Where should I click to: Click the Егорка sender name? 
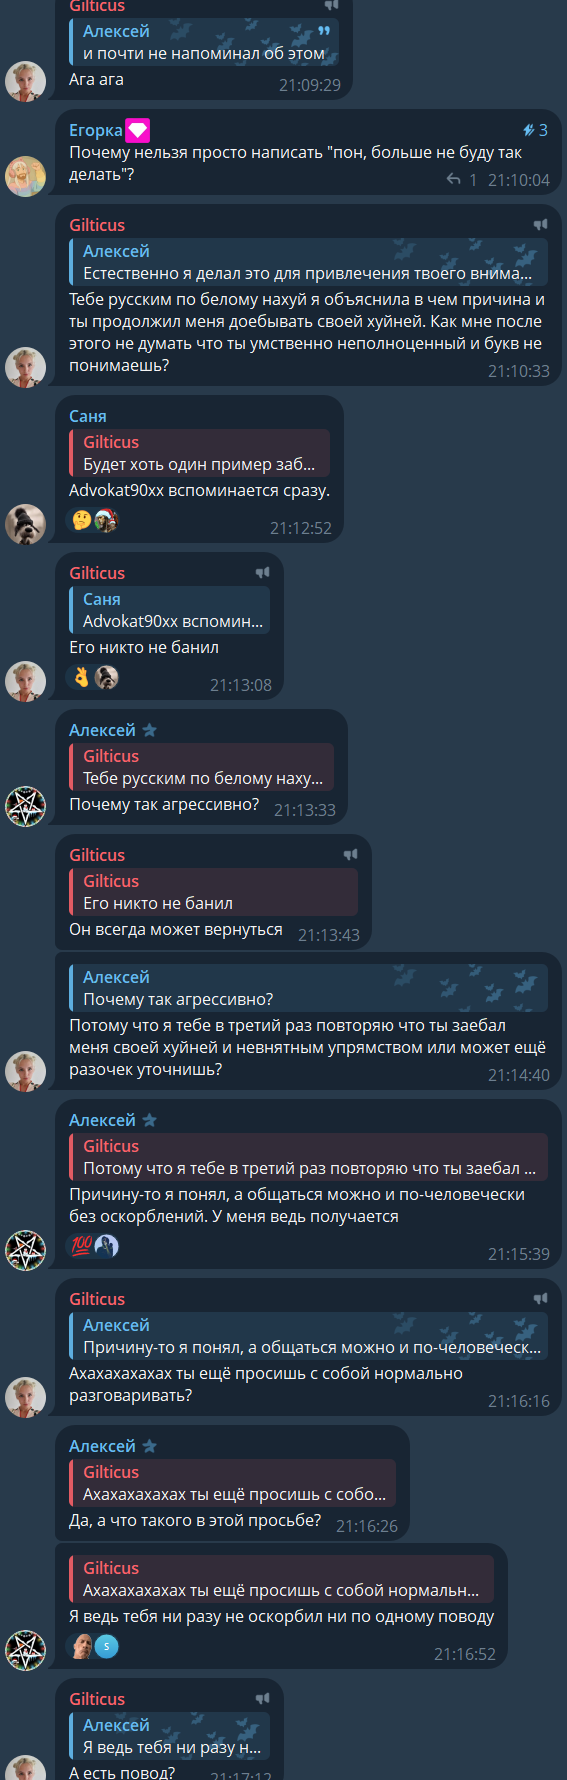pyautogui.click(x=96, y=130)
